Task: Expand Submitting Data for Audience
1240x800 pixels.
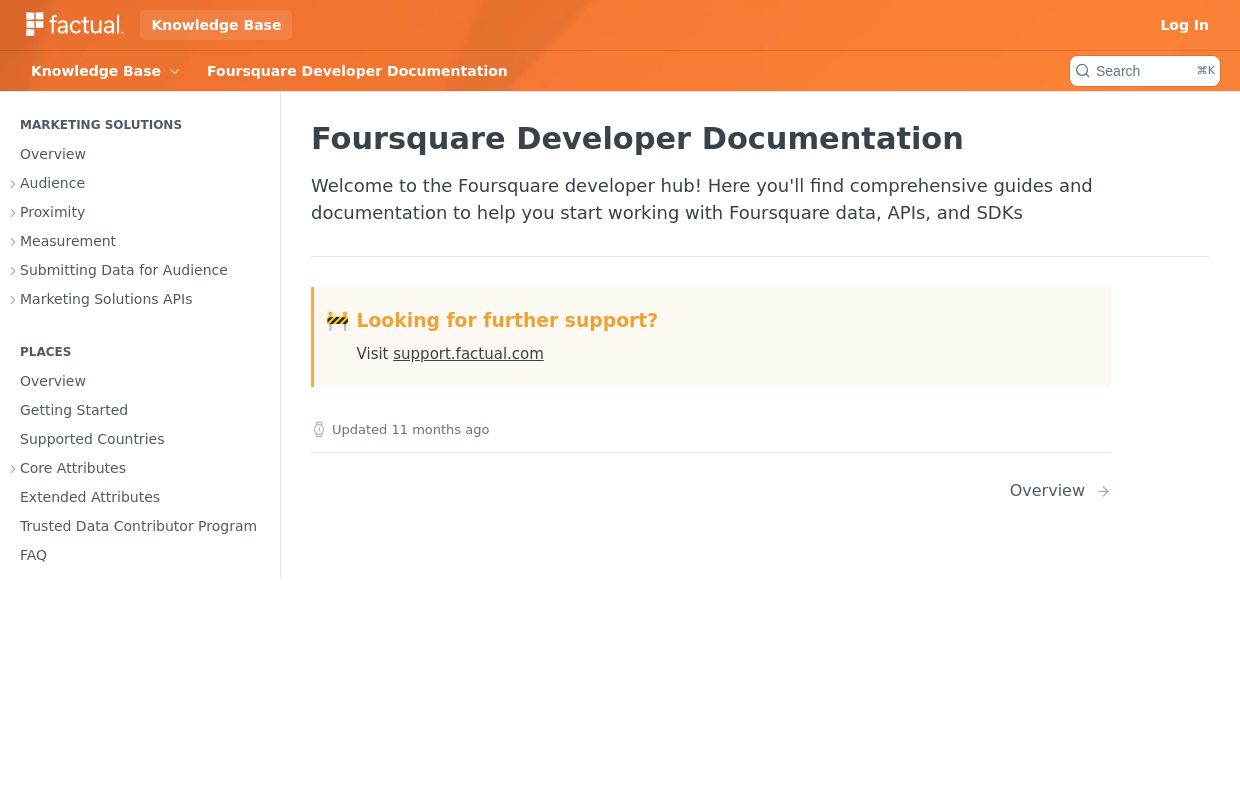Action: pos(13,271)
